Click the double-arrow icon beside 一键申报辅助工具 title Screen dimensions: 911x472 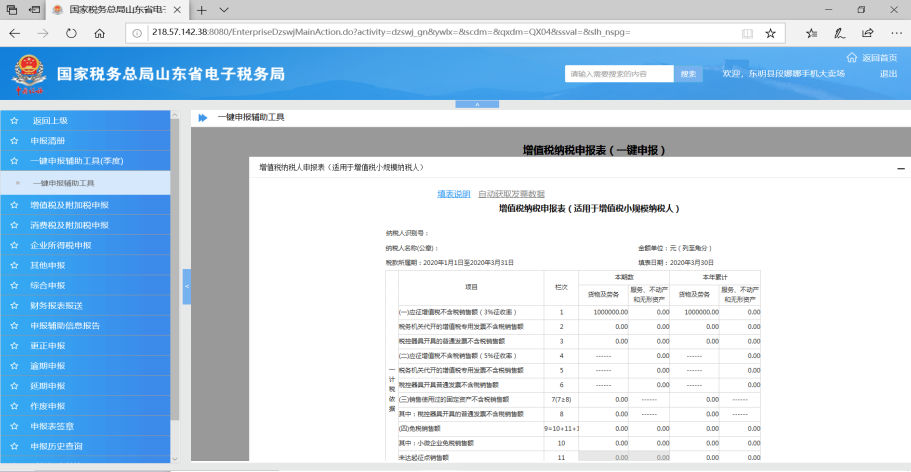point(203,117)
